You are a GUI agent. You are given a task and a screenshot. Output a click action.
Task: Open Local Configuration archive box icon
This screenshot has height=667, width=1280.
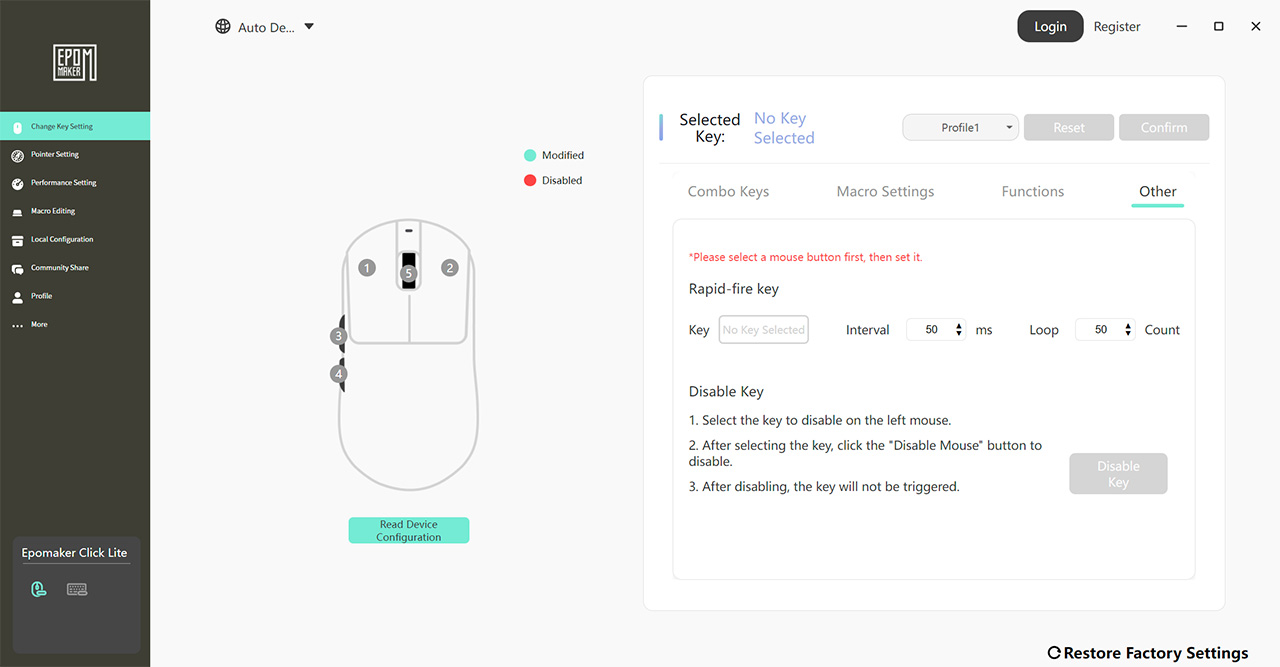[17, 240]
